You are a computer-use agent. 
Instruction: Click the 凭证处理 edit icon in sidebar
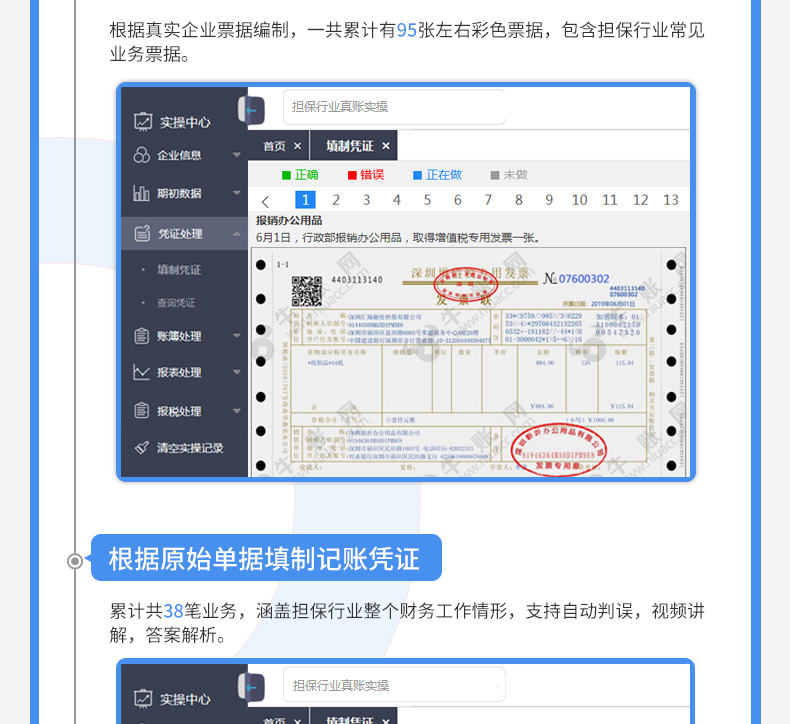141,234
